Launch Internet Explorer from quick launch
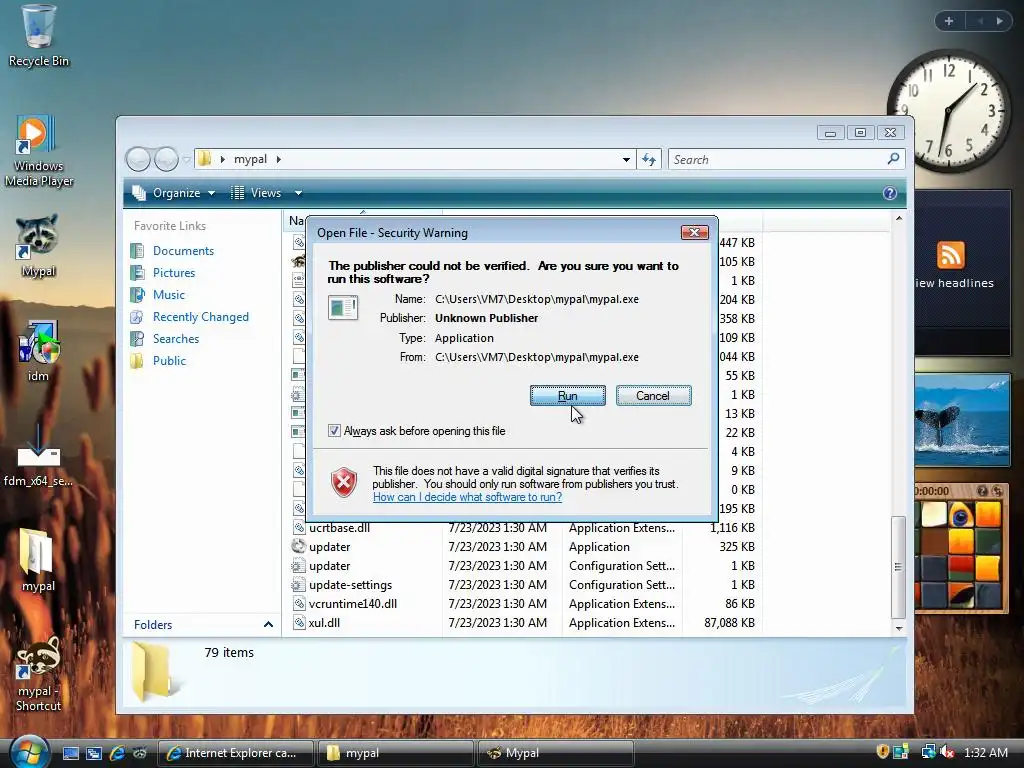Screen dimensions: 1024x768 tap(117, 753)
